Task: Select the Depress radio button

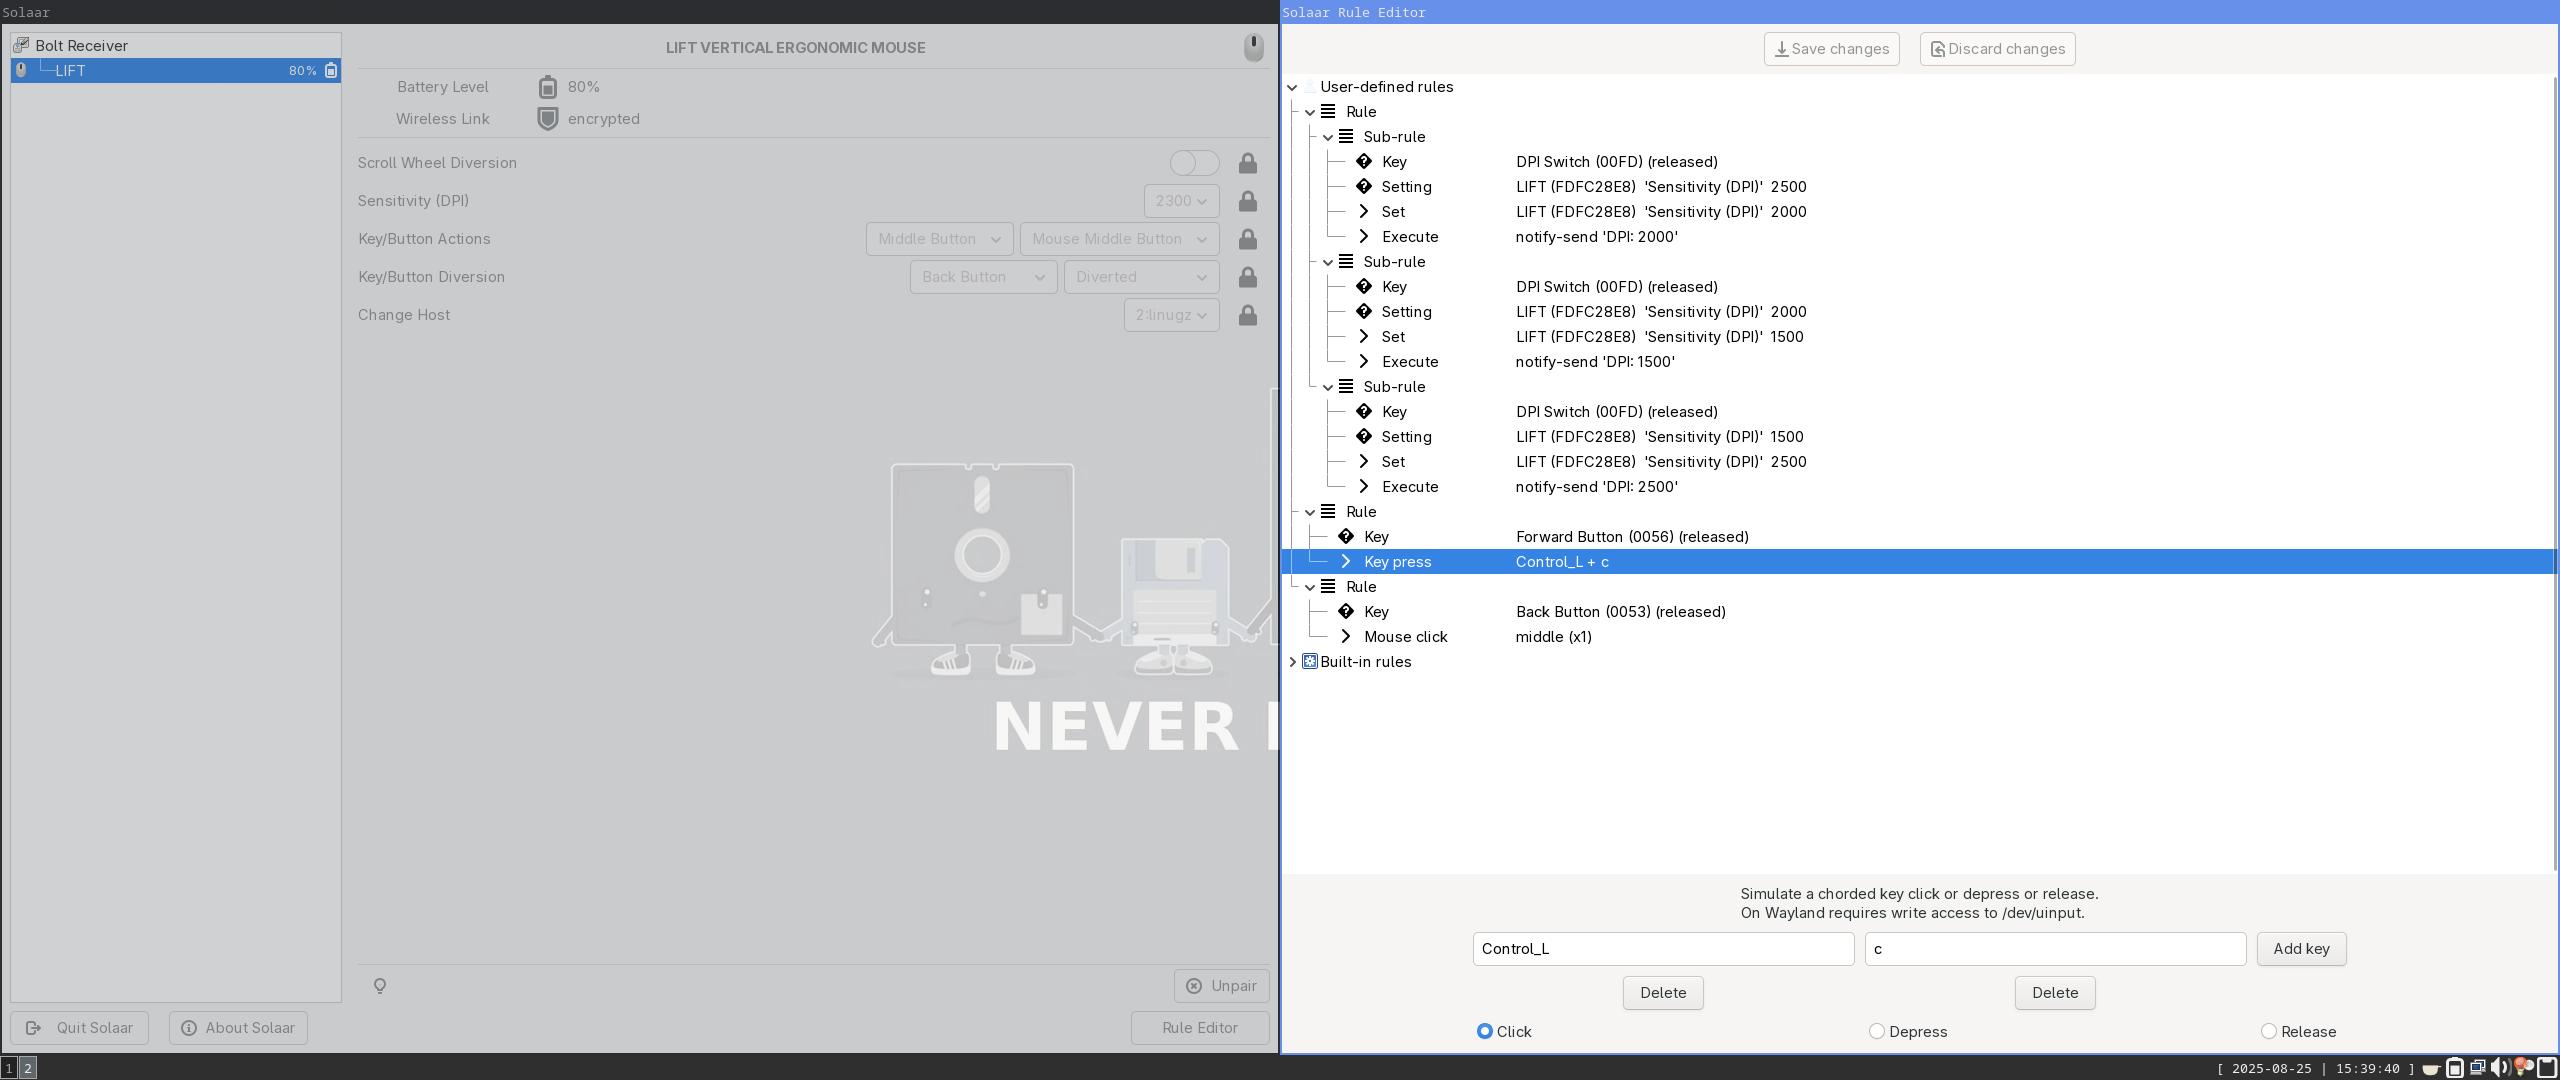Action: (1876, 1031)
